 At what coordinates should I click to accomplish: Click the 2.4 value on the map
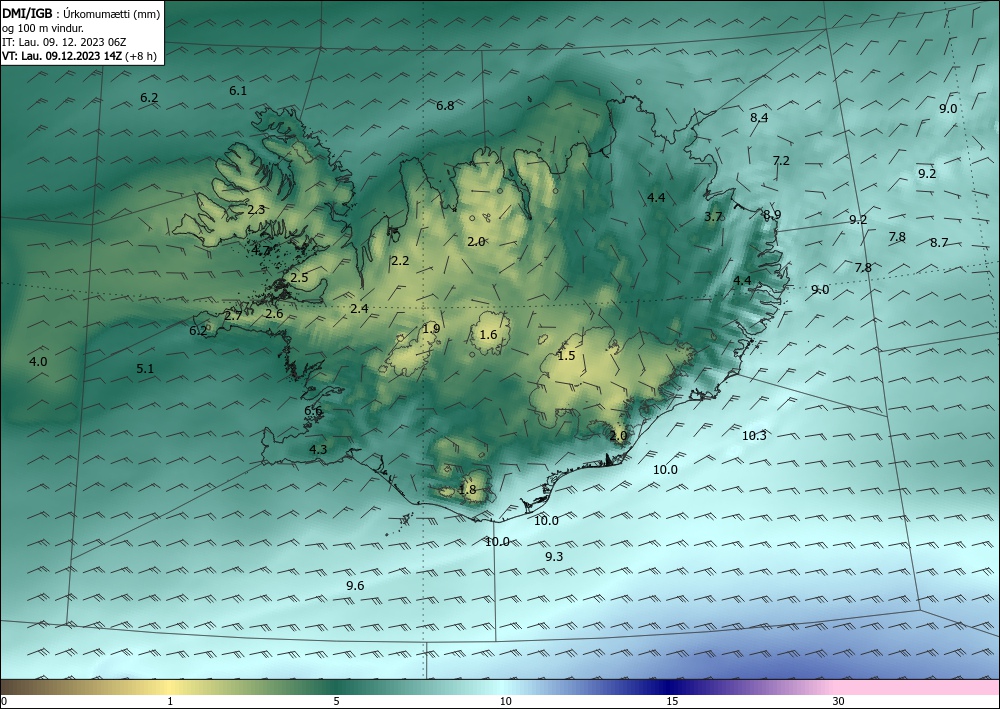click(x=360, y=309)
